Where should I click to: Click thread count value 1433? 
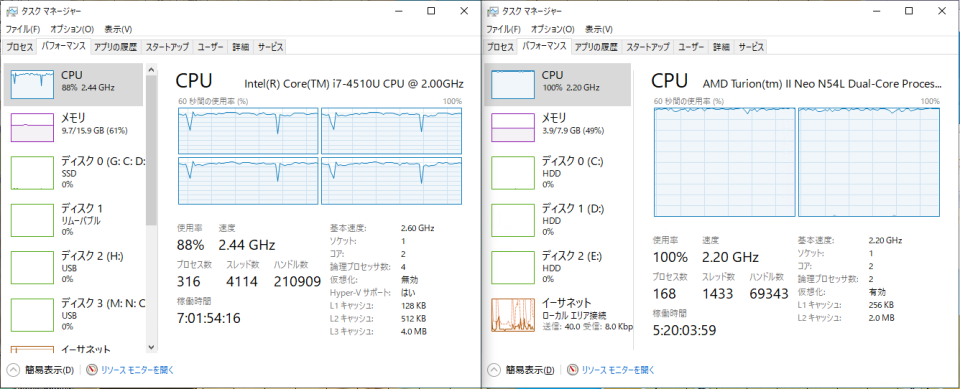[718, 293]
